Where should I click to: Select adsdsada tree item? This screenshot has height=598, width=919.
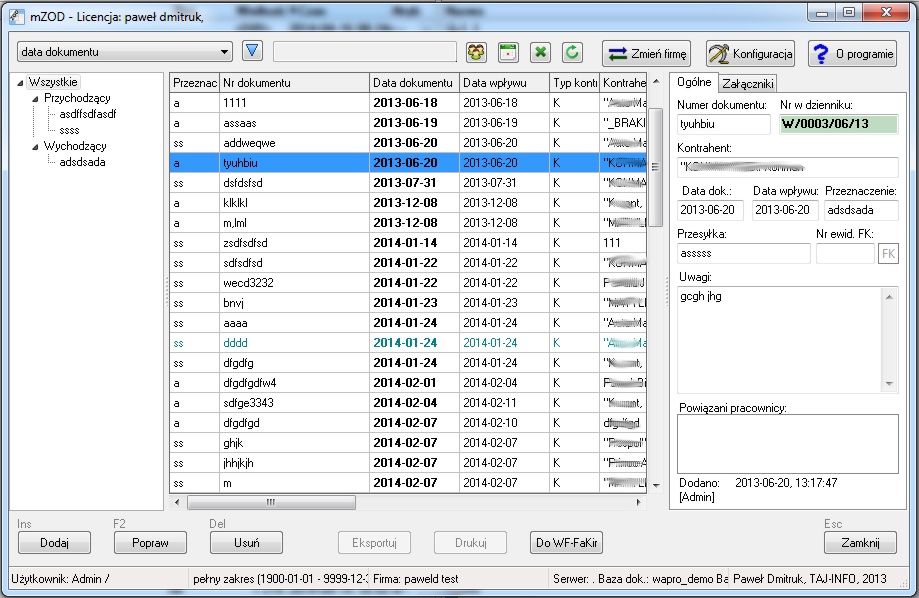click(82, 162)
